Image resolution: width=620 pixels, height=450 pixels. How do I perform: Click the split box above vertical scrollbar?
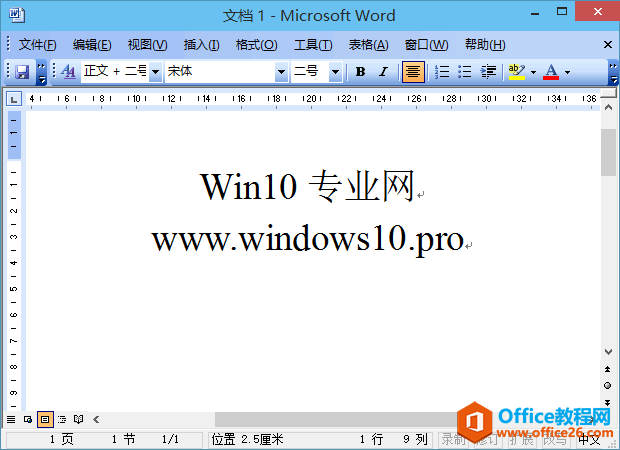(608, 93)
